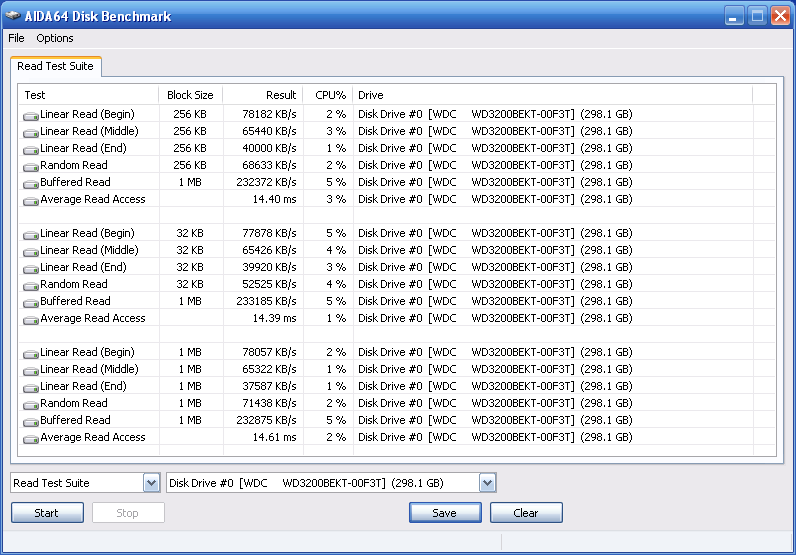This screenshot has width=796, height=555.
Task: Select the 52525 KB/s result value
Action: [269, 284]
